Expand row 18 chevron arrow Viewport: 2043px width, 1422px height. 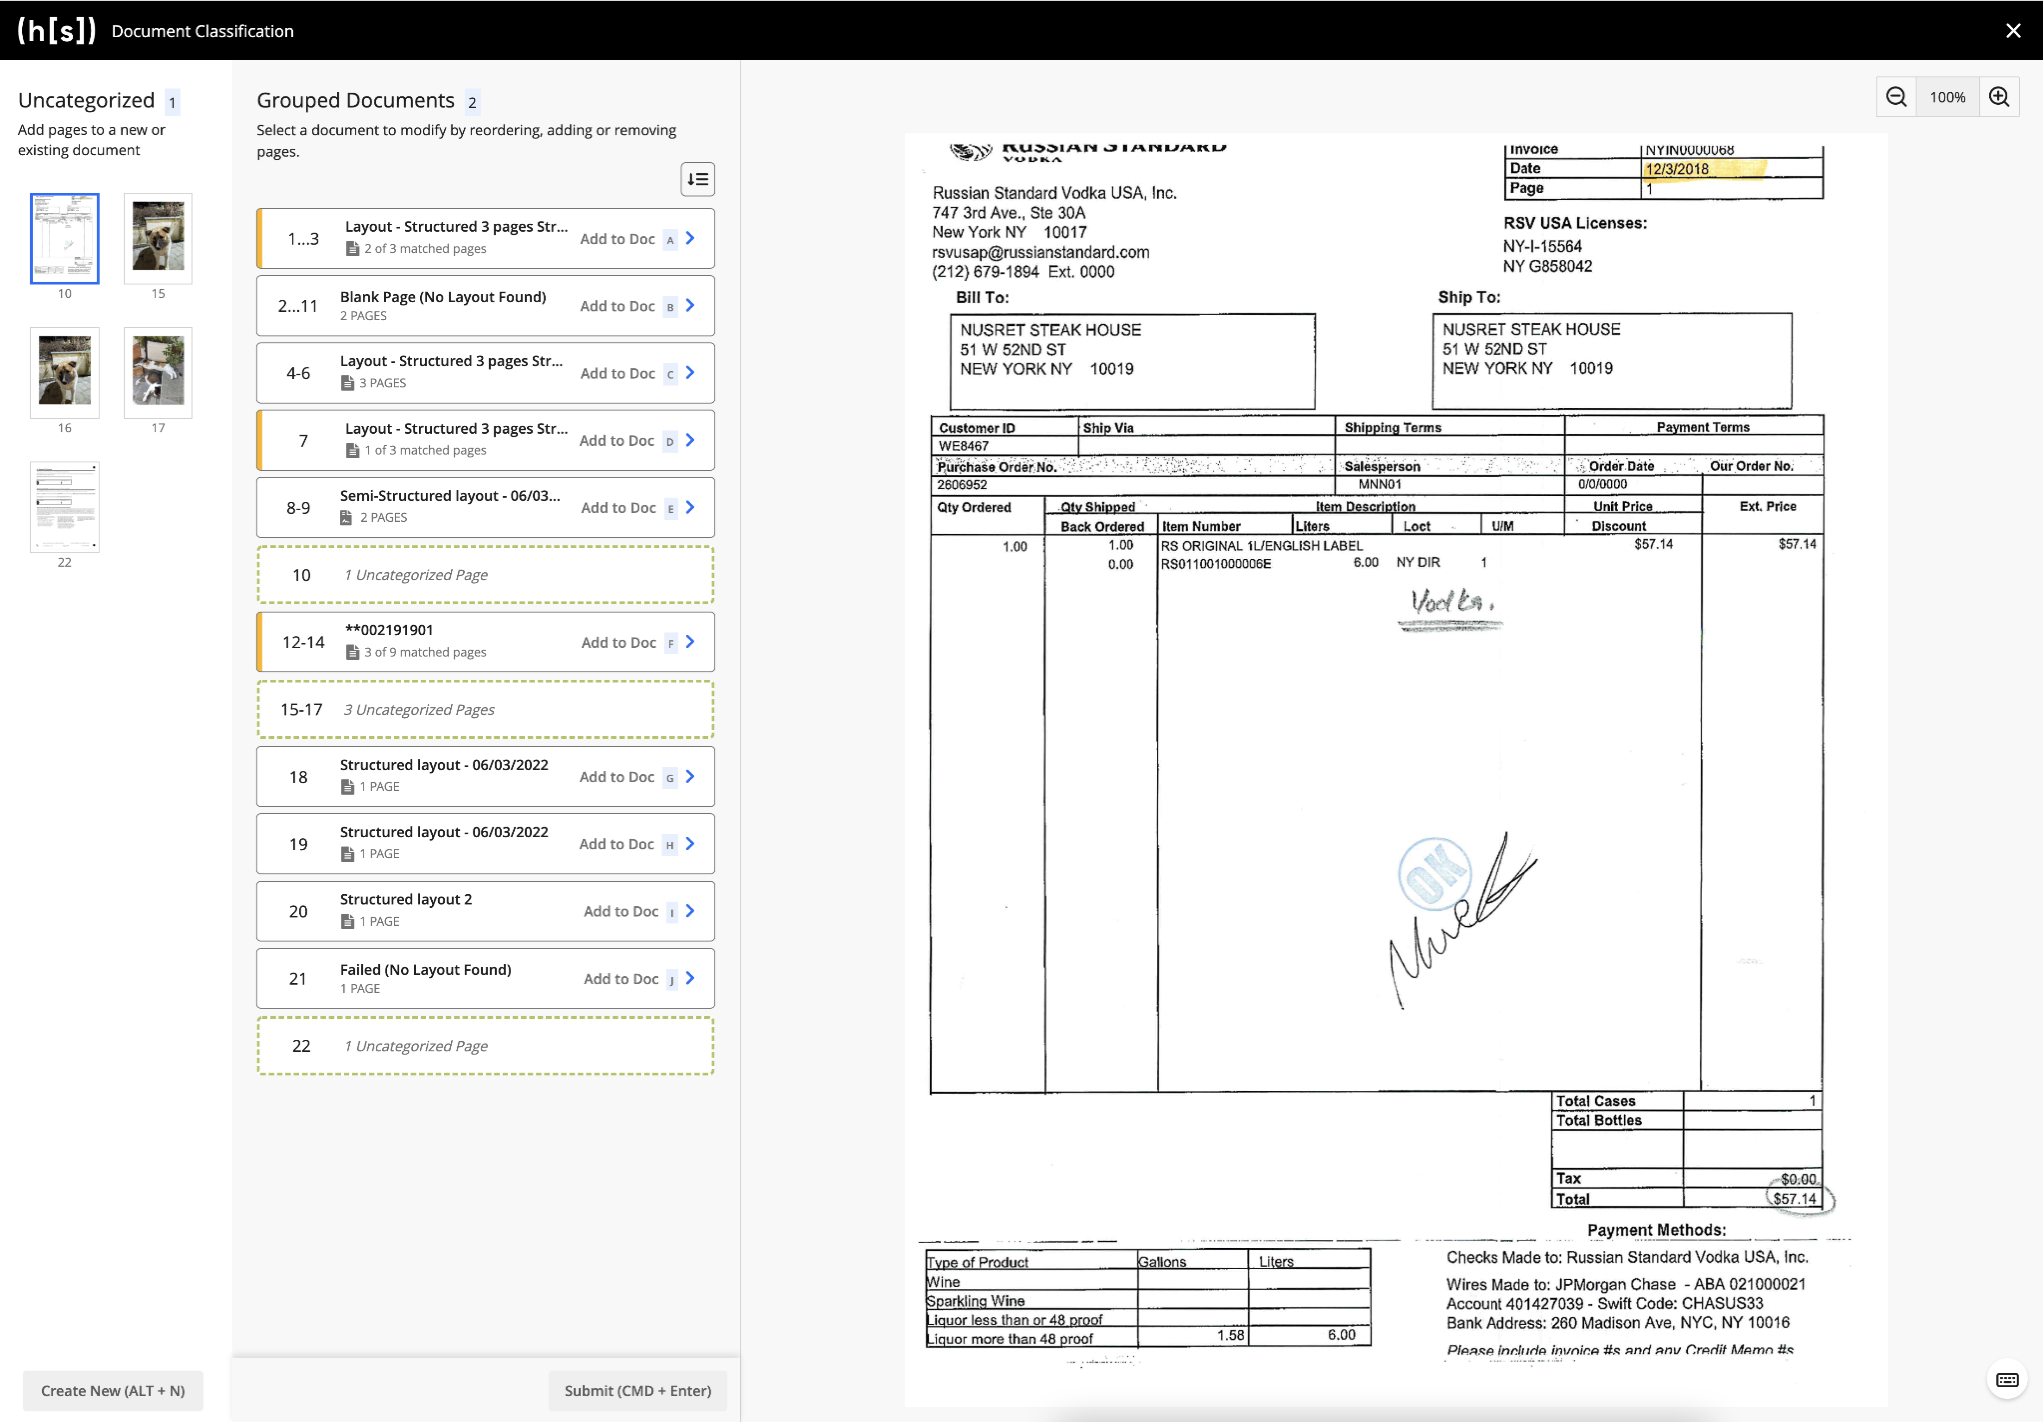pos(690,776)
